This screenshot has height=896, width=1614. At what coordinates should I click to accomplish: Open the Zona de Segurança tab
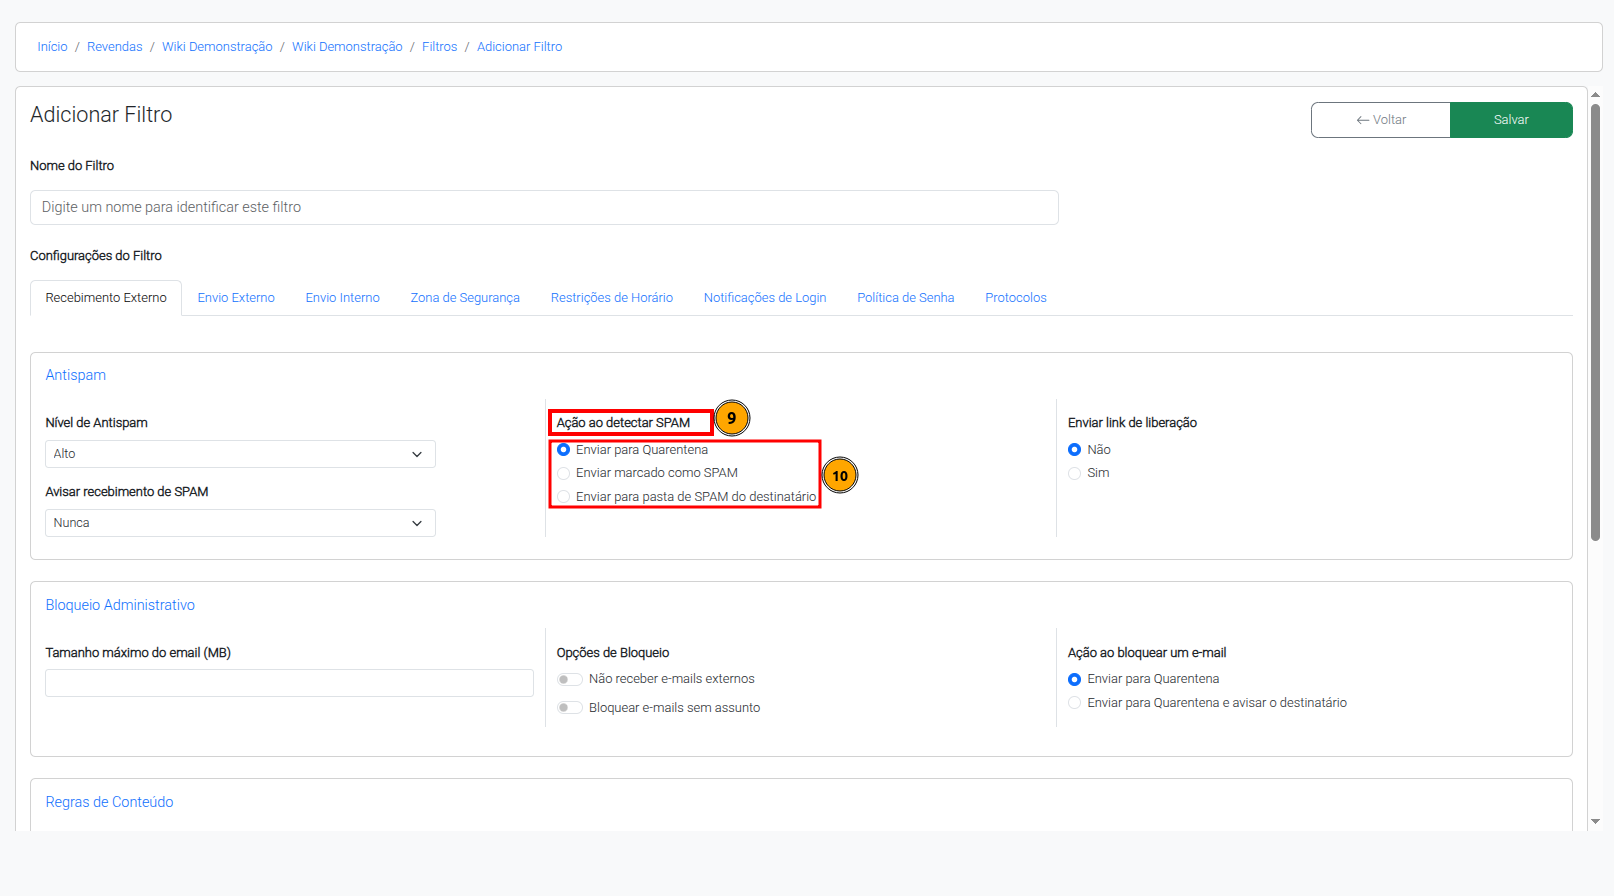[x=465, y=298]
